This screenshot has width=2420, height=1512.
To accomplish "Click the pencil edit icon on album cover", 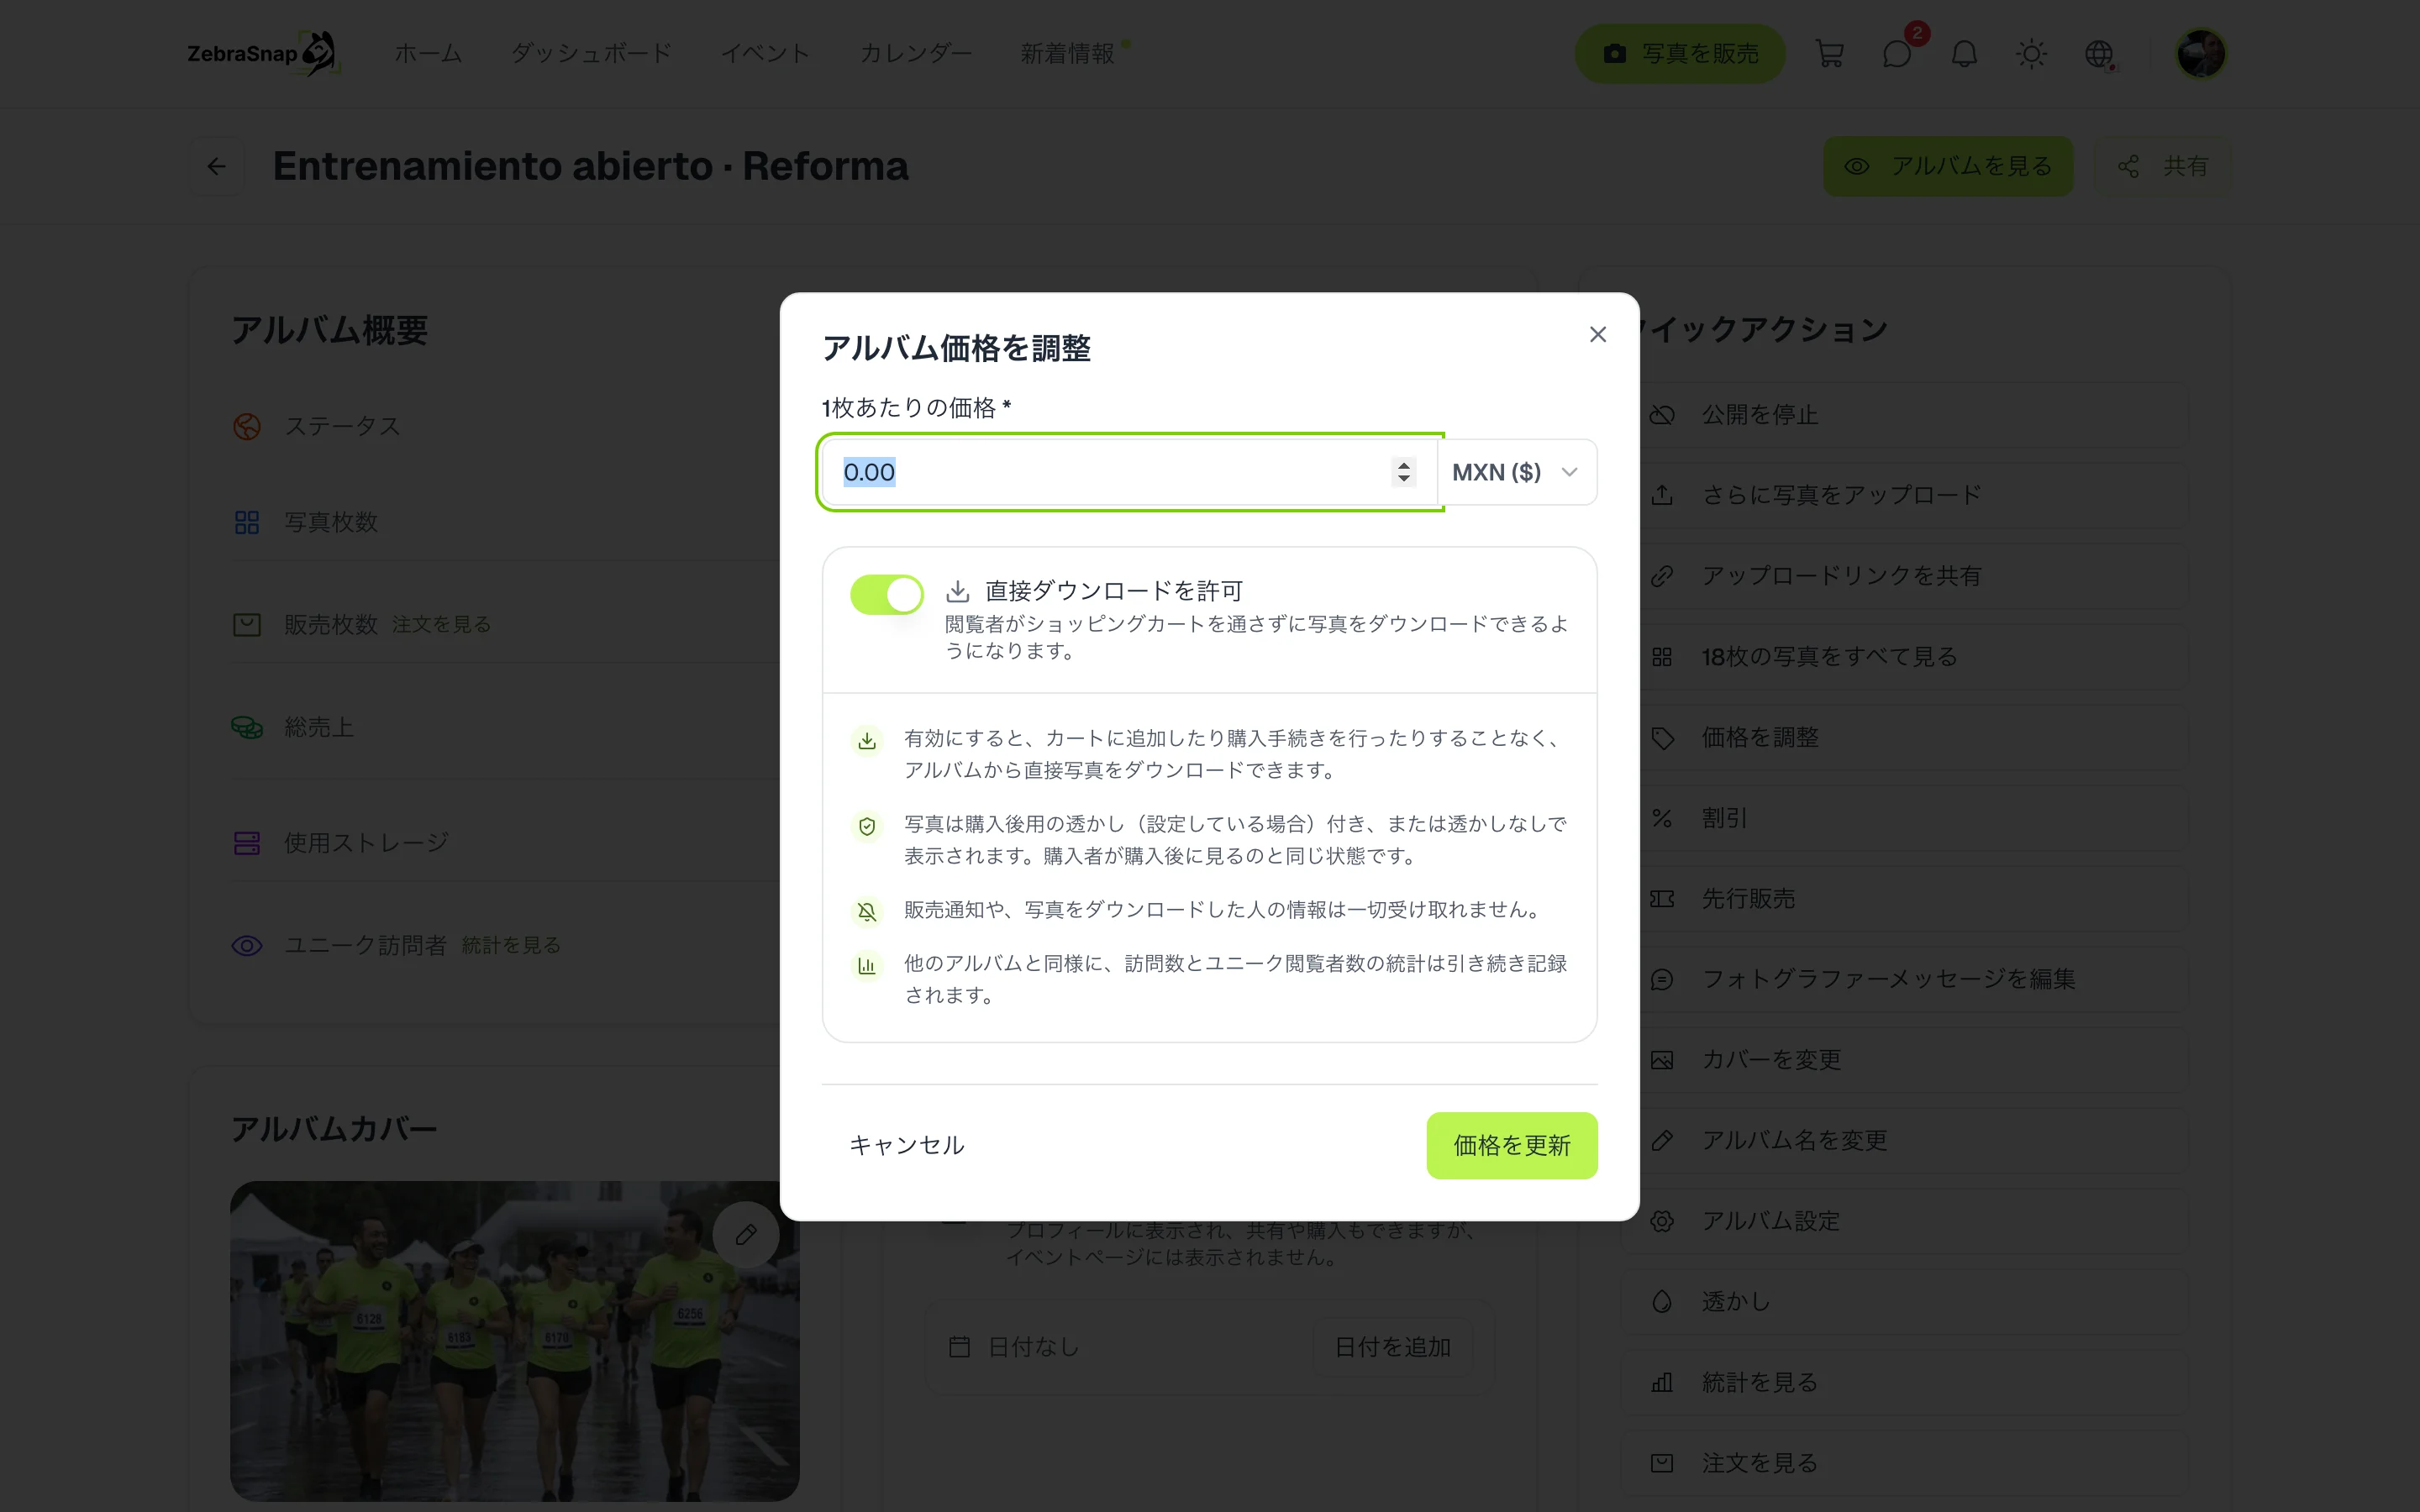I will 746,1235.
